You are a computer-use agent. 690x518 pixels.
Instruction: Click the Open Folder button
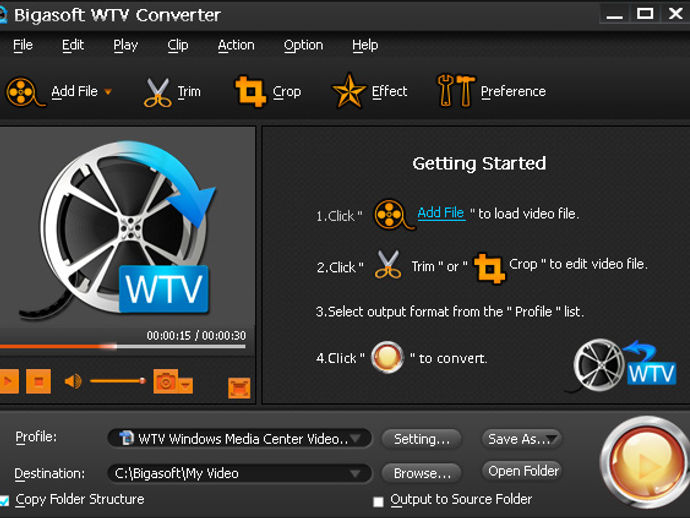(x=522, y=471)
